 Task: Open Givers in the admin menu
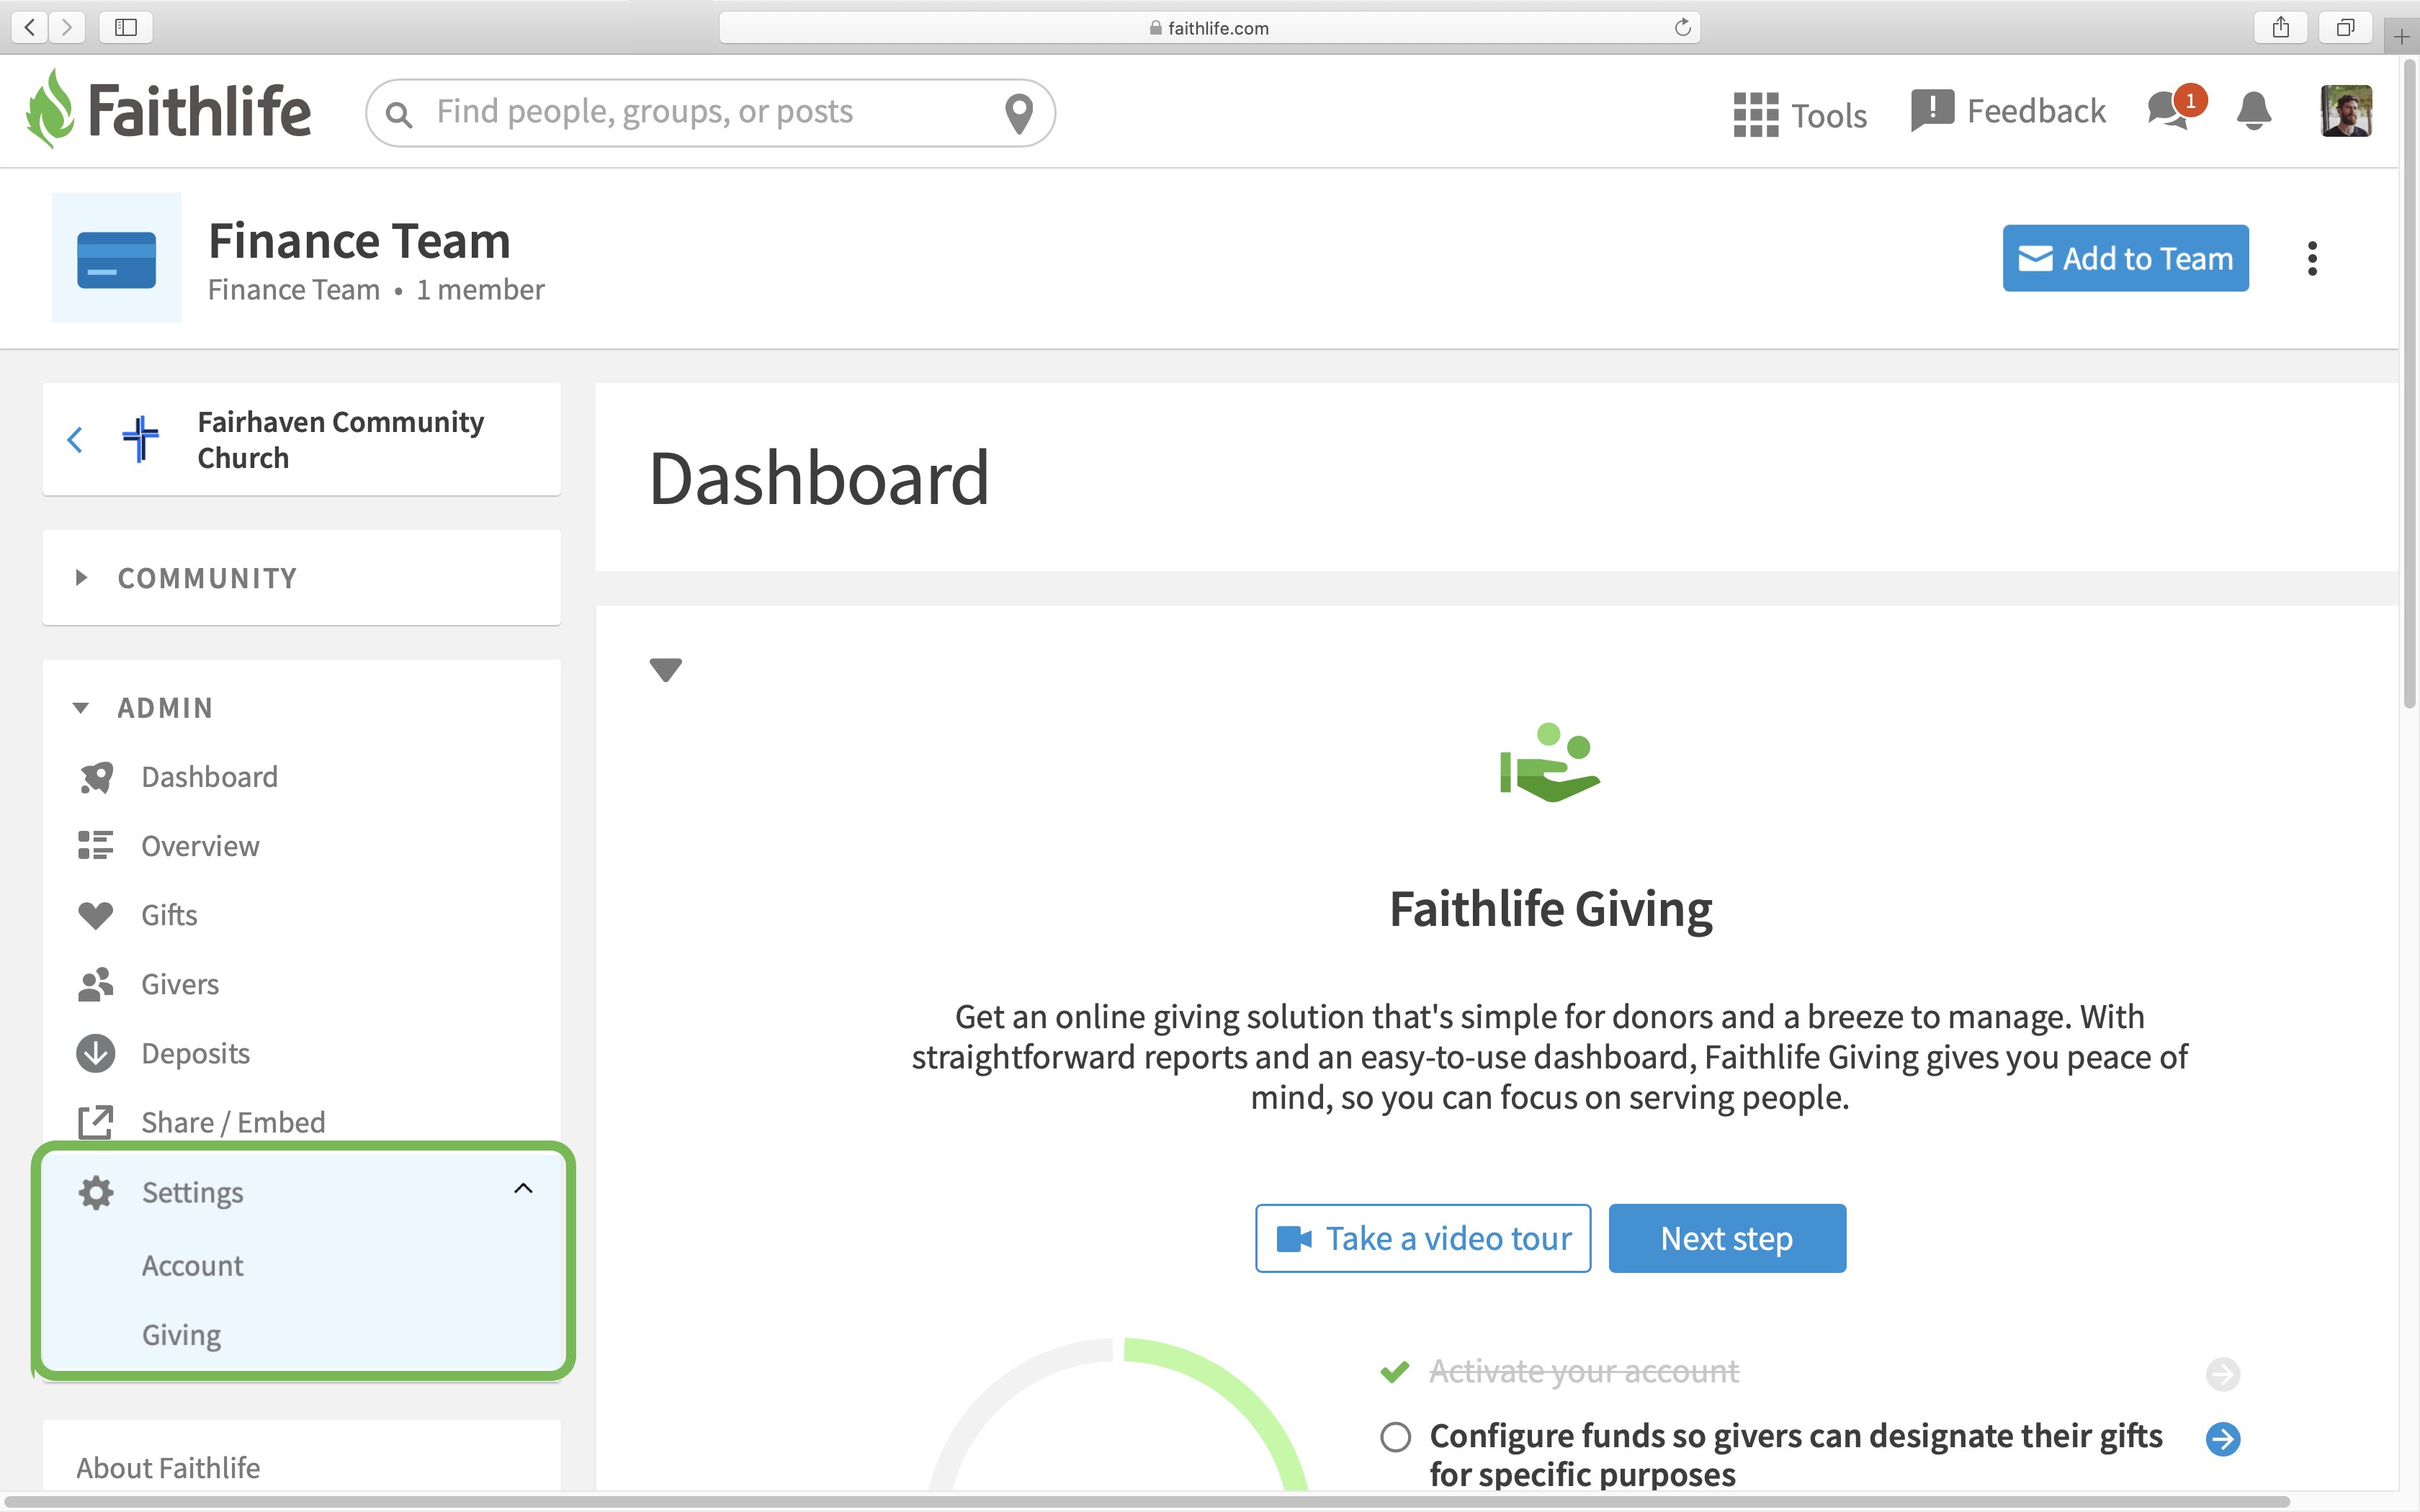click(180, 984)
